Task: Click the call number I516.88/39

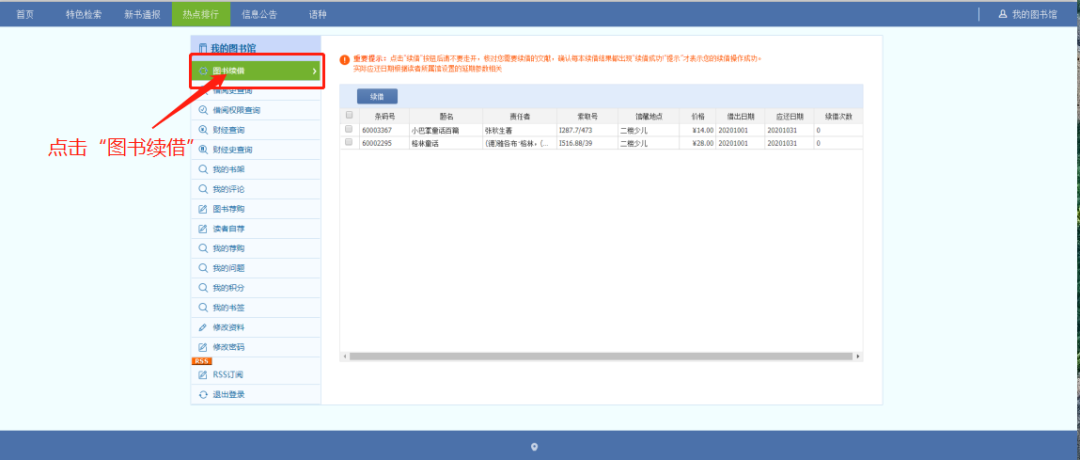Action: (x=576, y=143)
